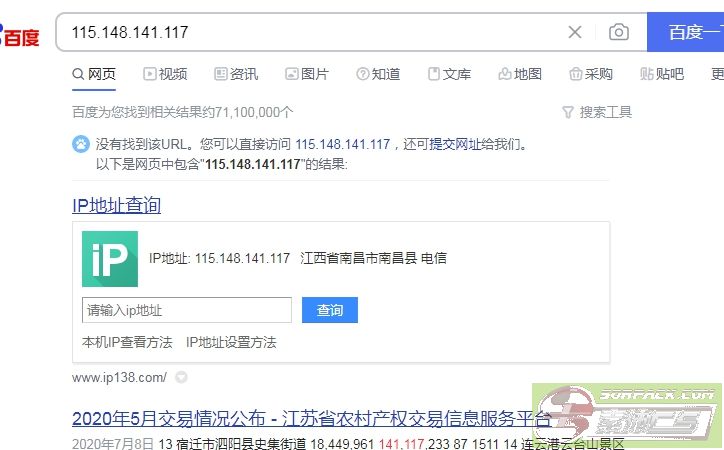This screenshot has width=724, height=450.
Task: Switch to the 视频 tab
Action: (x=165, y=74)
